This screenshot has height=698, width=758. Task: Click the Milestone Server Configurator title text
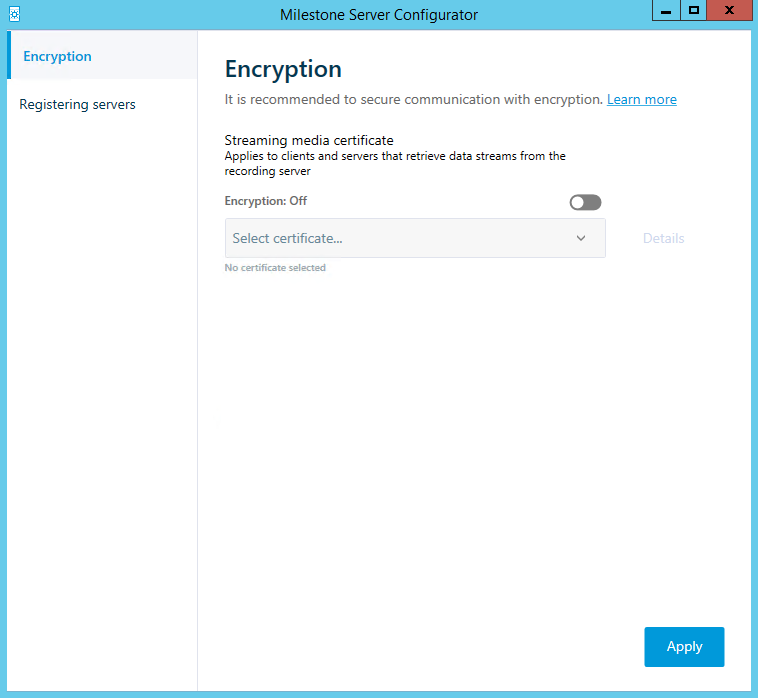point(379,15)
